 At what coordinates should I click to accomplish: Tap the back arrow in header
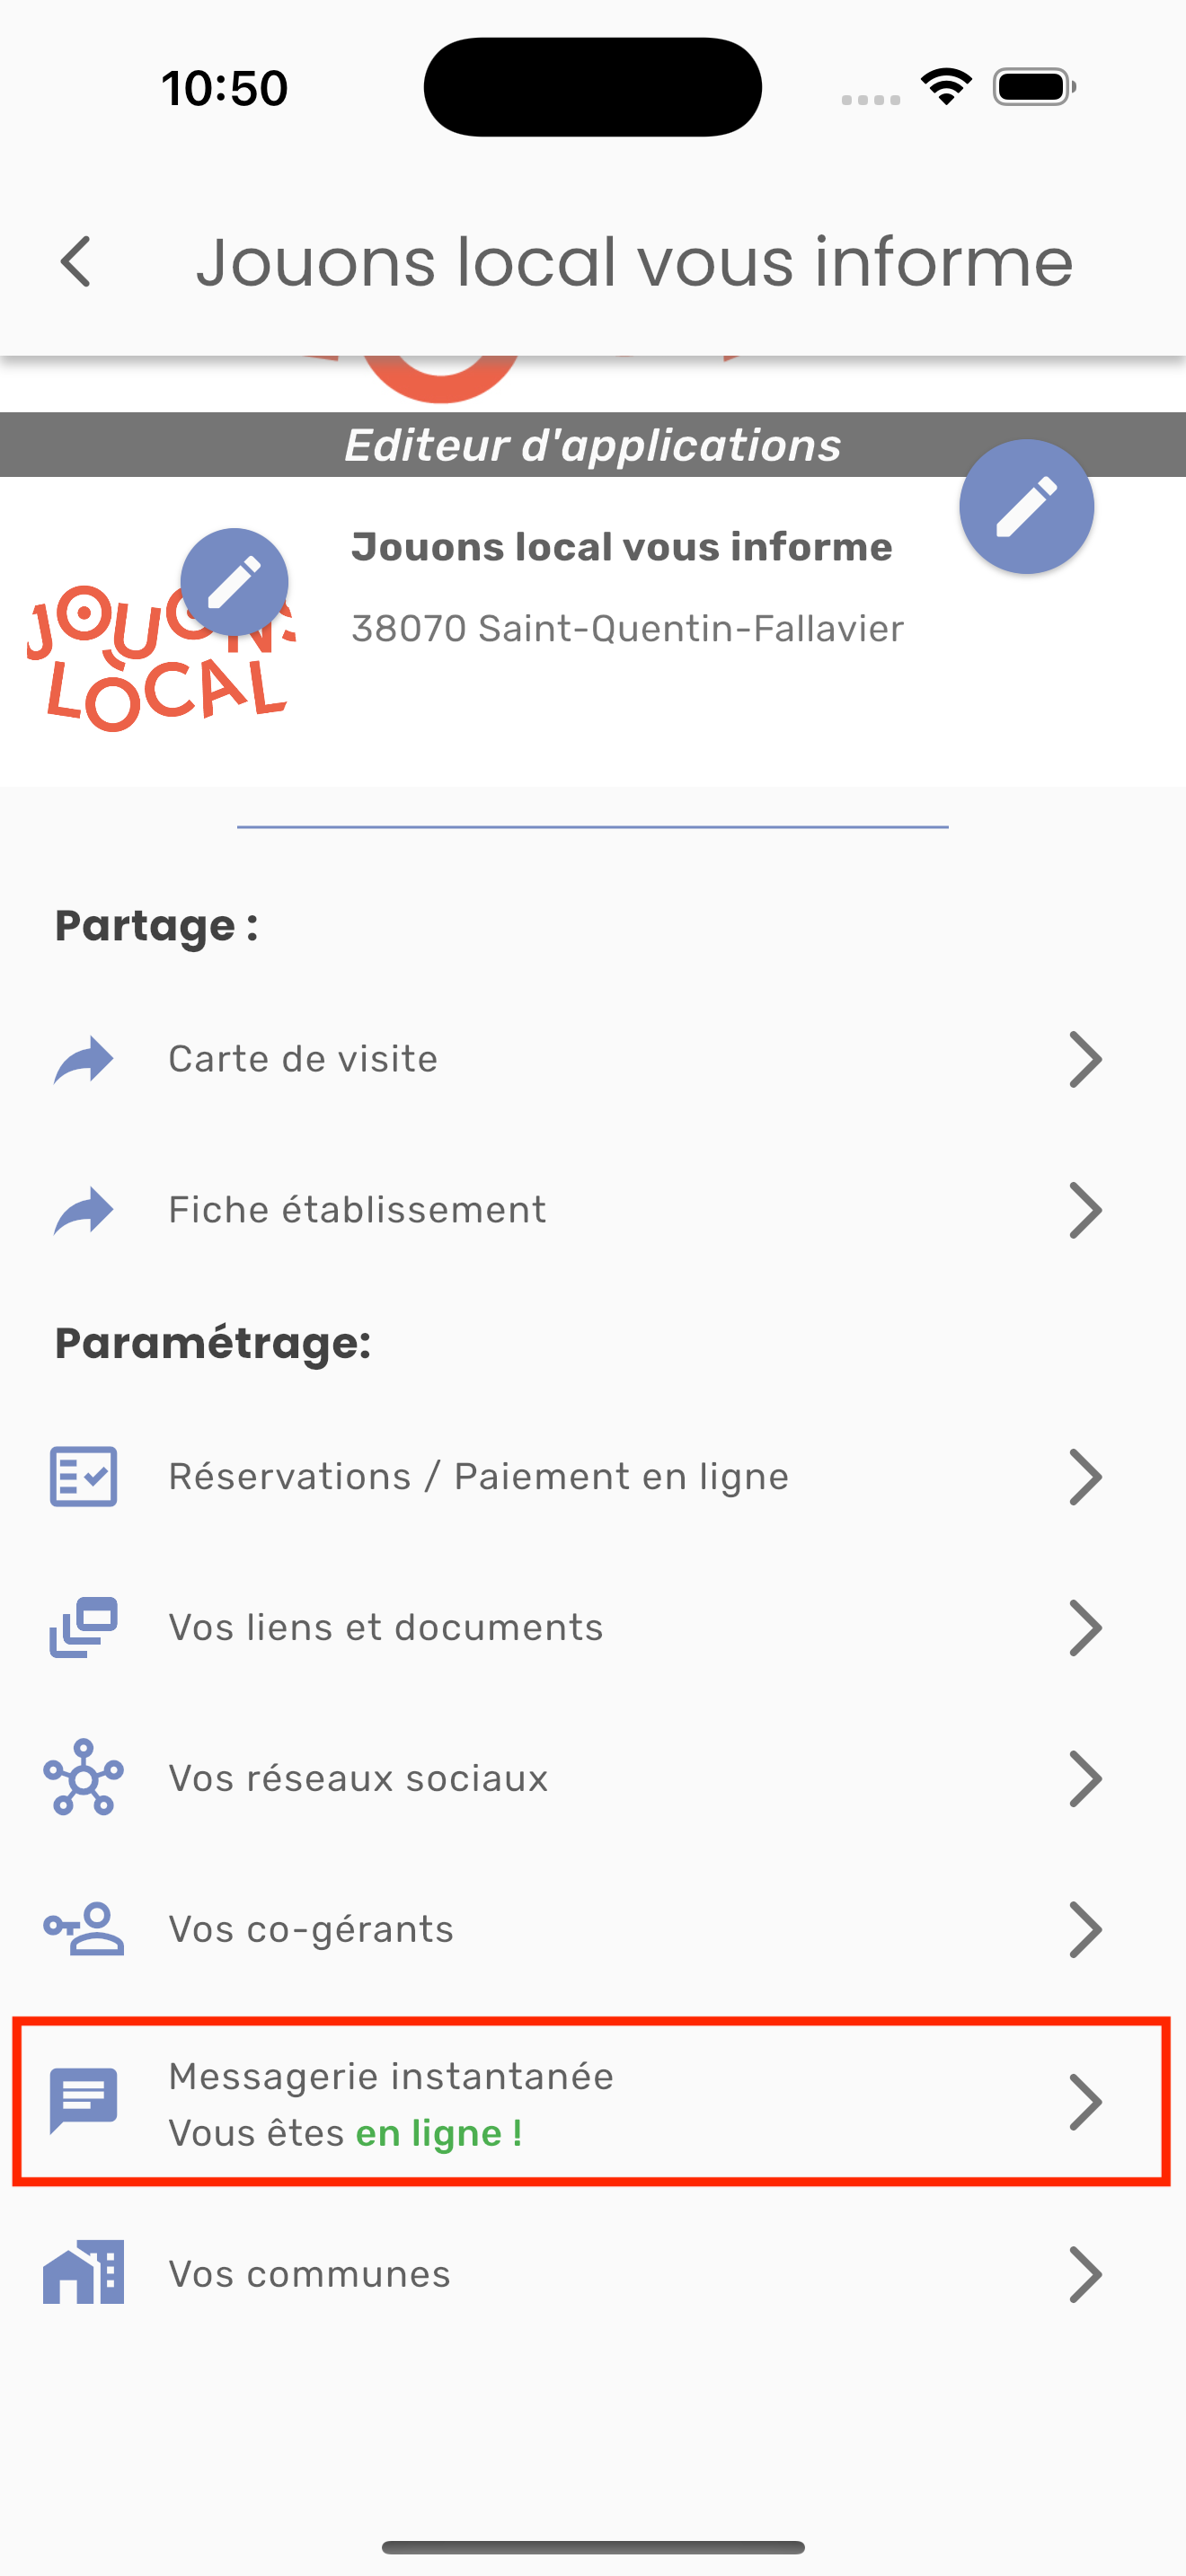pyautogui.click(x=76, y=262)
